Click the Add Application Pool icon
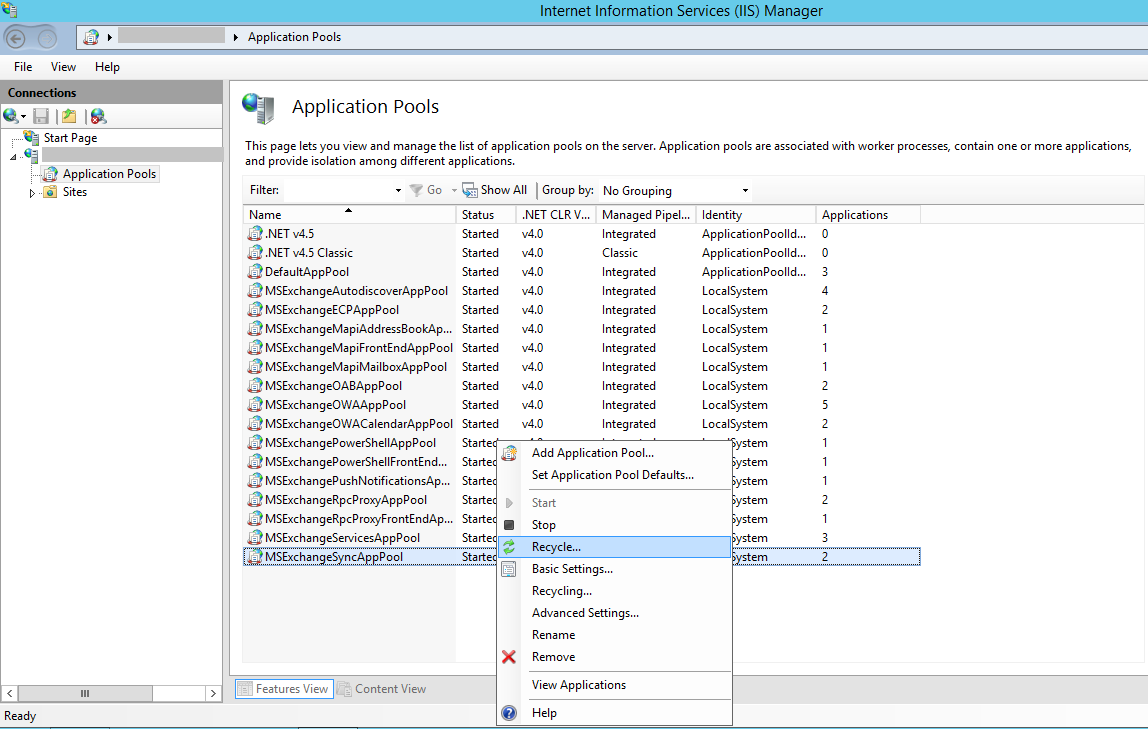The image size is (1148, 729). [509, 453]
